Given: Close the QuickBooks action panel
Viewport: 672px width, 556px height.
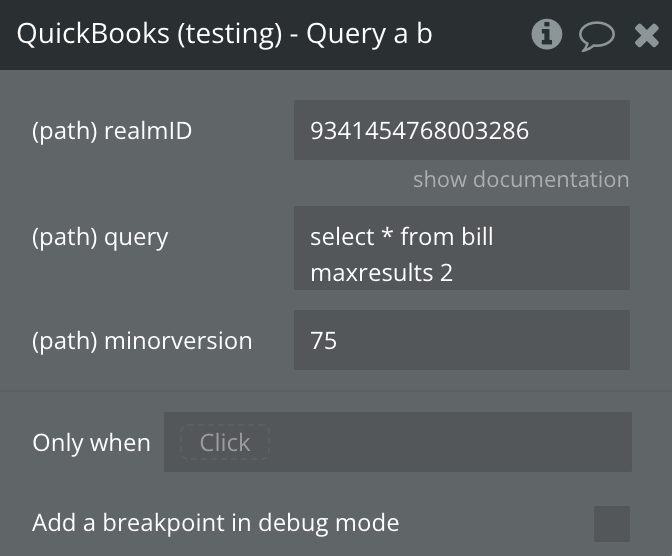Looking at the screenshot, I should tap(646, 36).
